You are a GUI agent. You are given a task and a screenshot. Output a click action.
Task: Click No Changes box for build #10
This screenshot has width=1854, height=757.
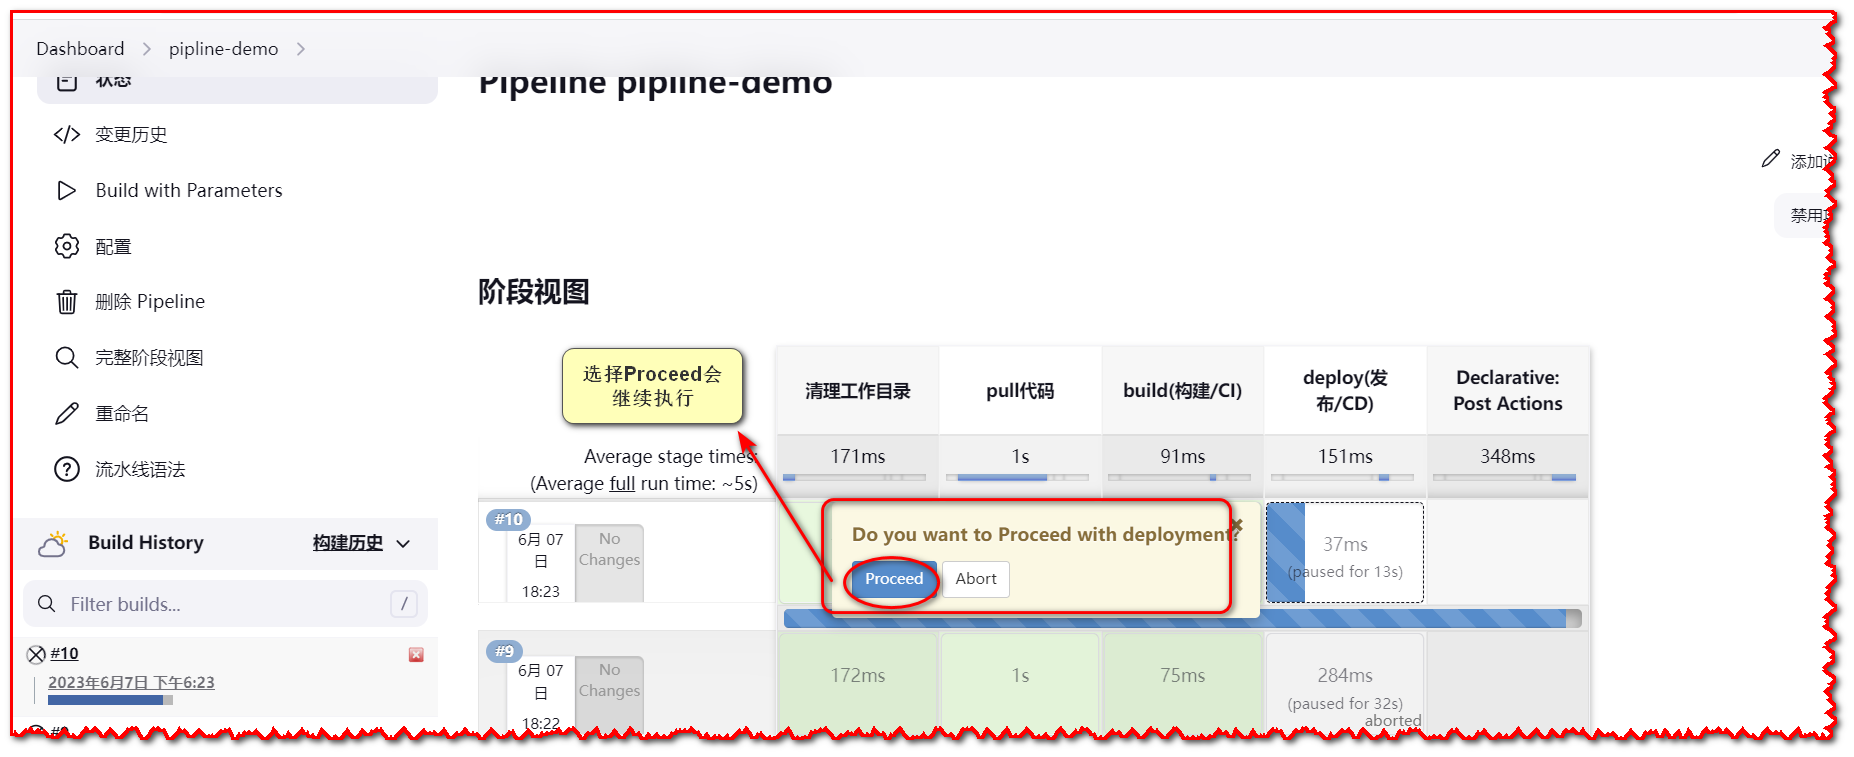tap(609, 563)
